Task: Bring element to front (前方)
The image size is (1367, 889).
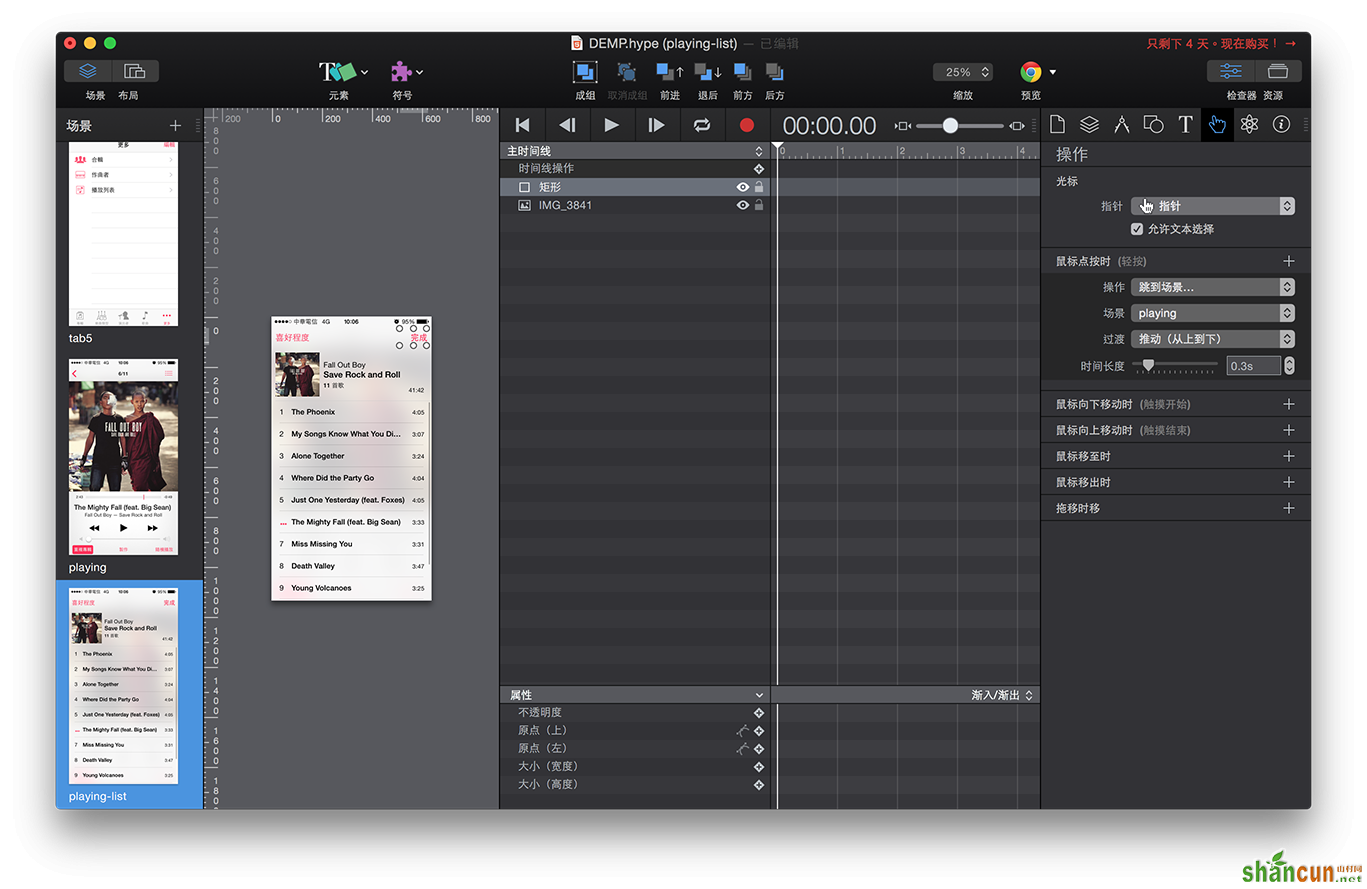Action: pos(742,72)
